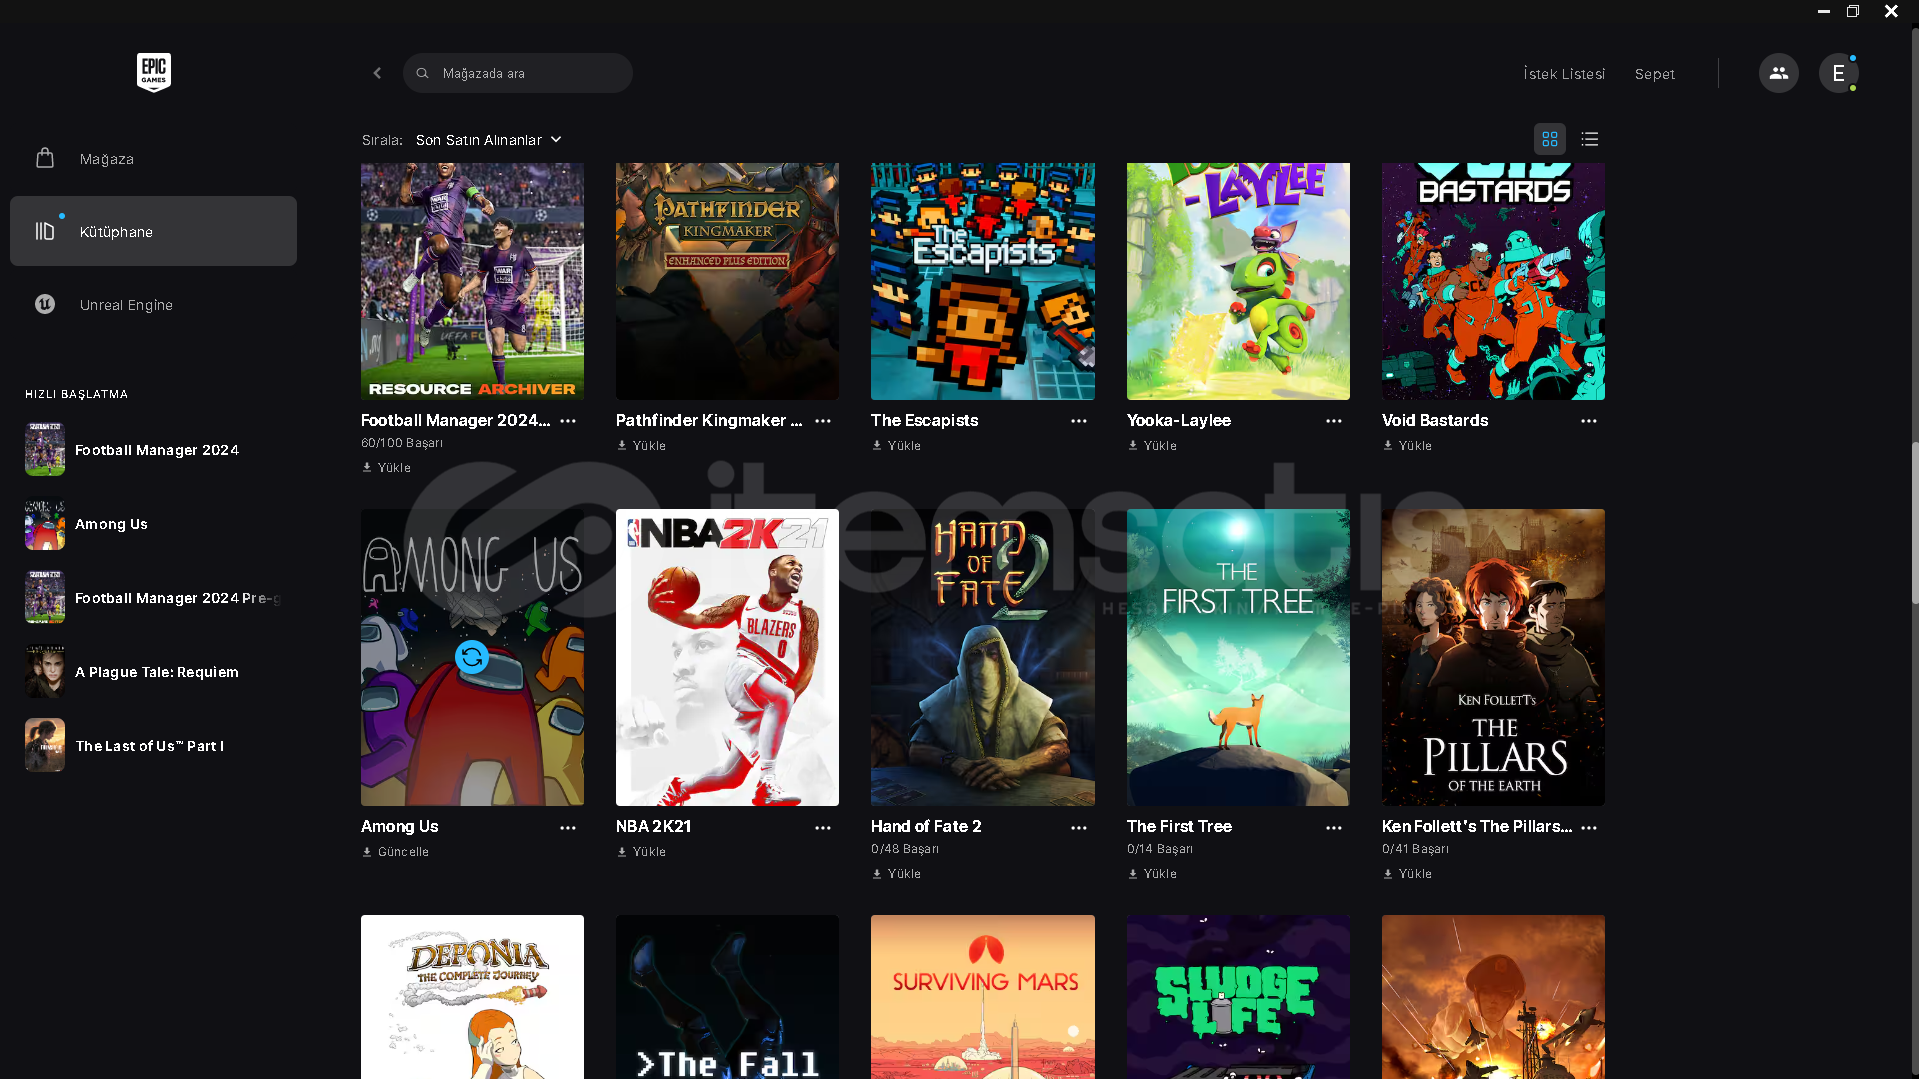Open Sepet cart
The height and width of the screenshot is (1079, 1919).
(x=1655, y=74)
